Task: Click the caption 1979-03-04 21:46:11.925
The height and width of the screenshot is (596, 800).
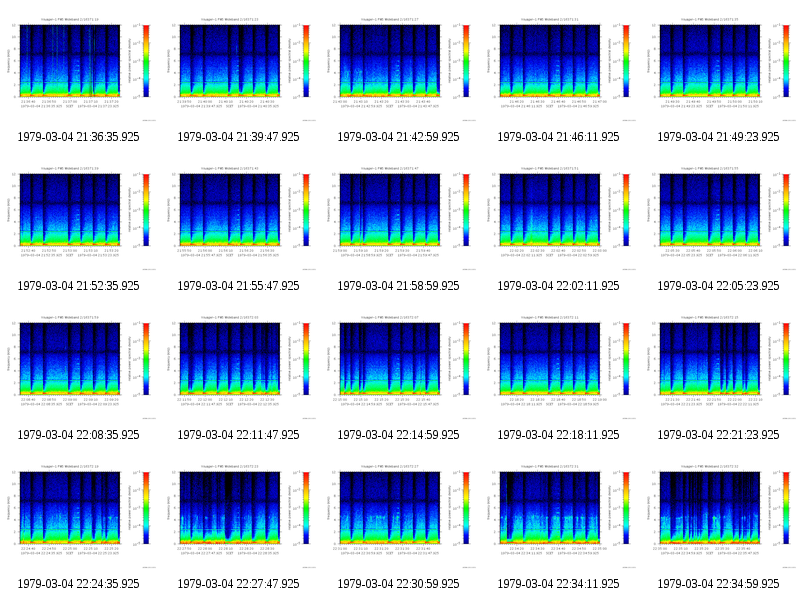Action: click(x=558, y=137)
